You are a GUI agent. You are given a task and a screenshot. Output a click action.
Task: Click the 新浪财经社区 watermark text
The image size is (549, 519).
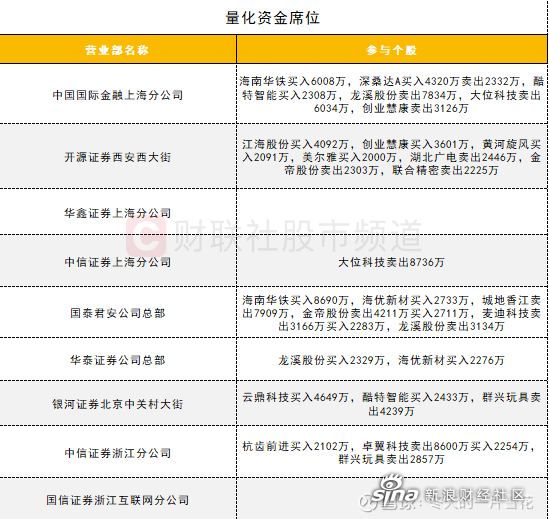click(474, 494)
